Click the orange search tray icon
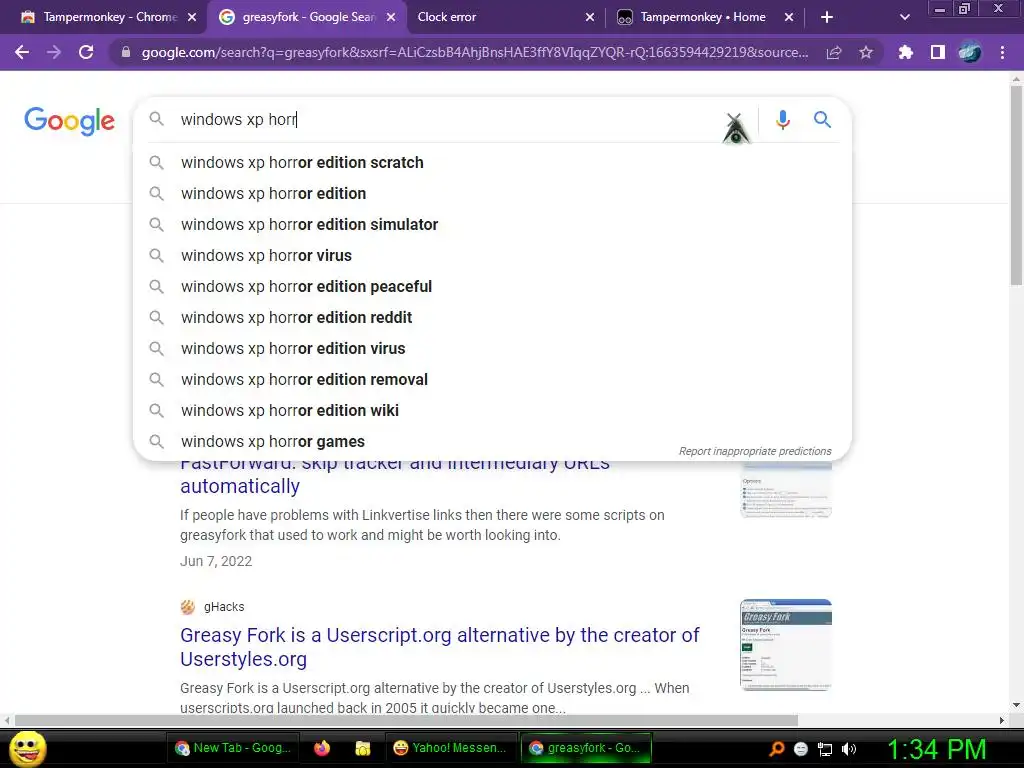Image resolution: width=1024 pixels, height=768 pixels. click(777, 749)
